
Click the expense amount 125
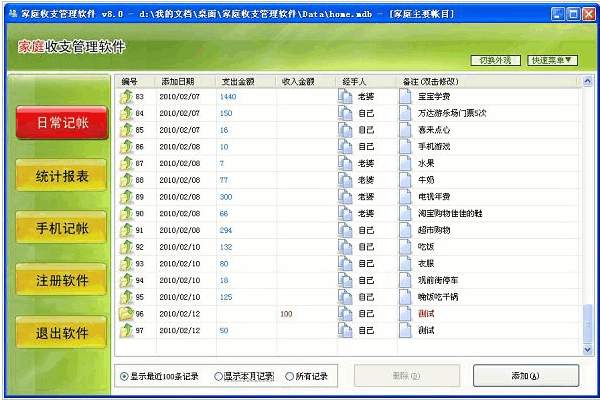coord(226,297)
